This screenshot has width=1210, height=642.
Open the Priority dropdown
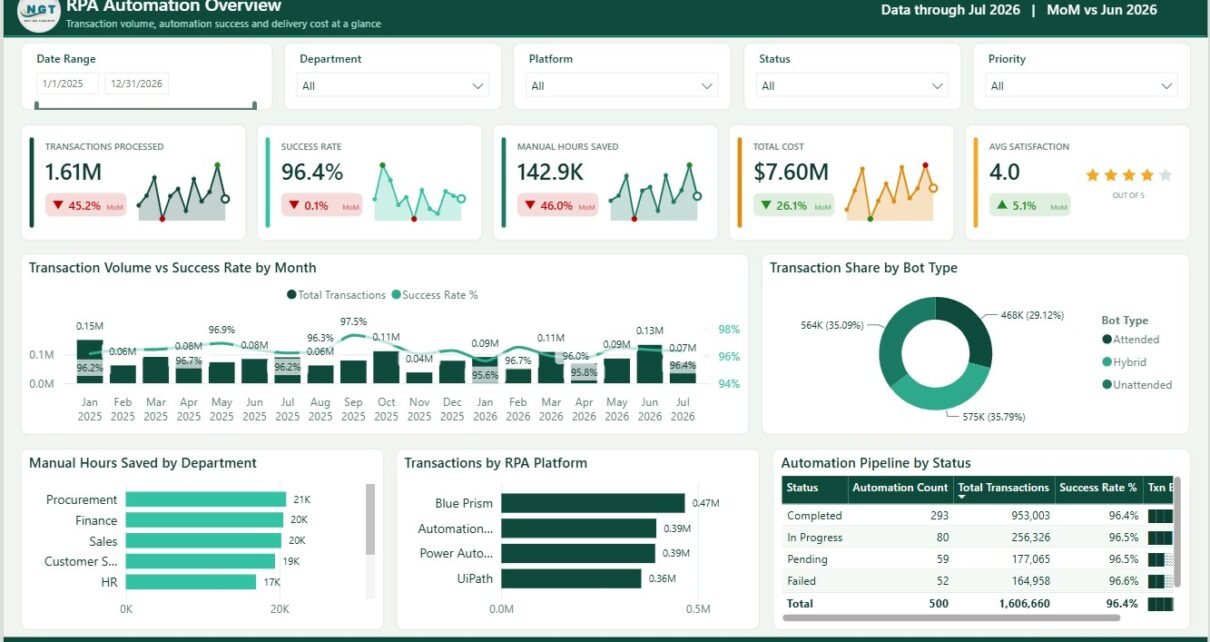point(1082,86)
